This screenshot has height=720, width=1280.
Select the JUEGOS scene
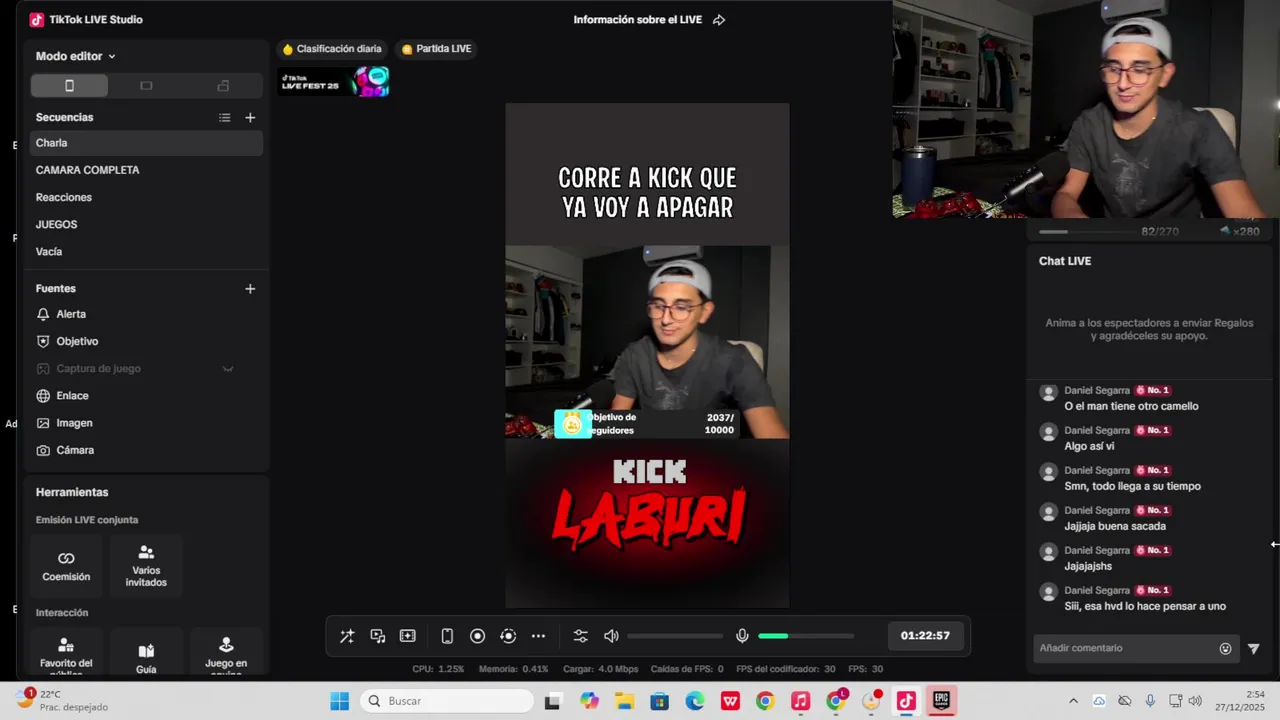(x=146, y=224)
